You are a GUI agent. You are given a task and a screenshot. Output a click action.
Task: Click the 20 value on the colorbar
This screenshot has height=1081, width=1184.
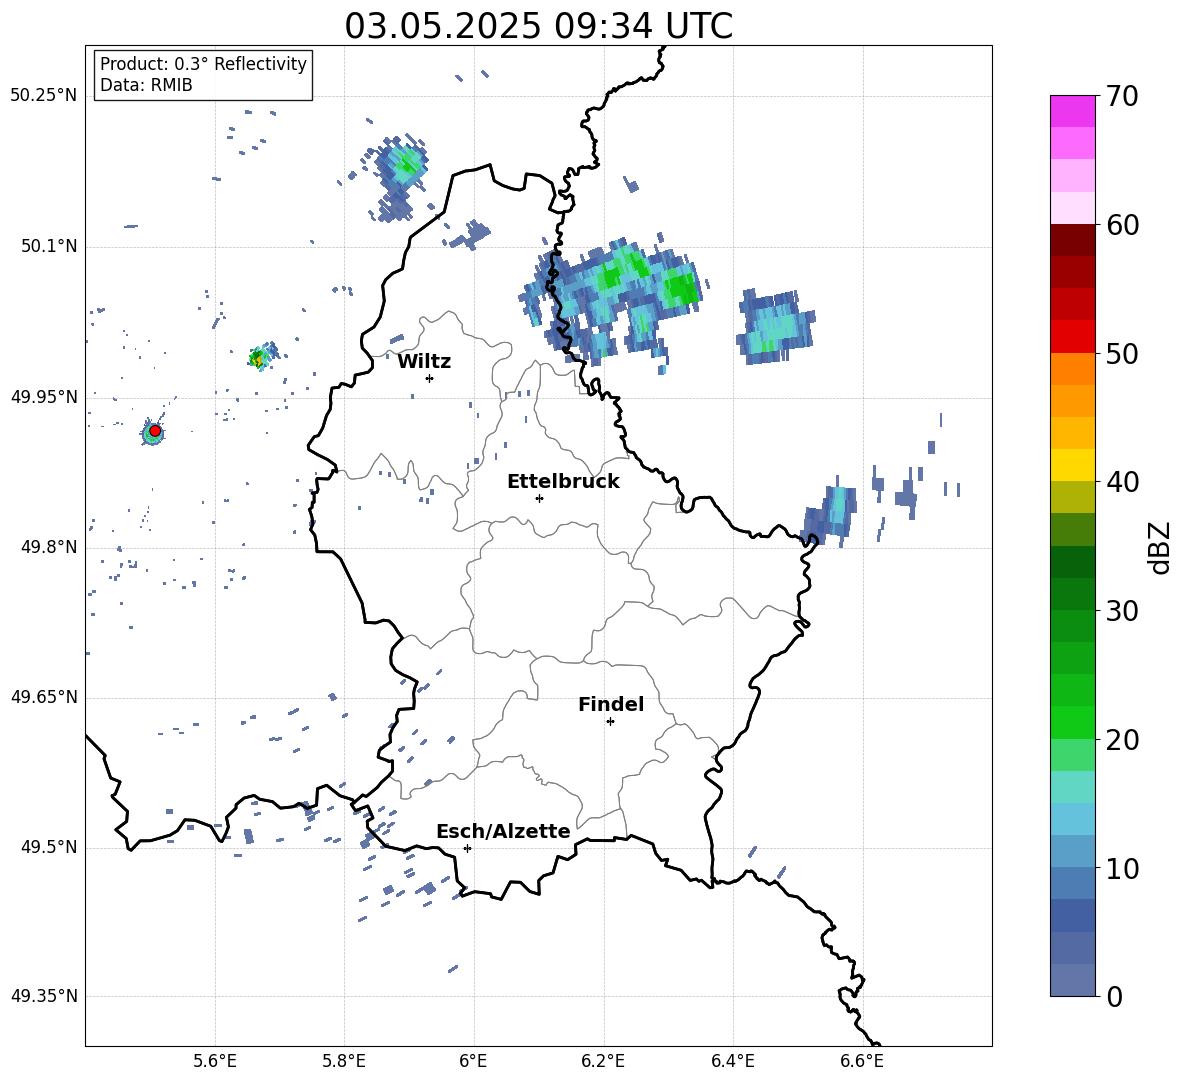1122,739
